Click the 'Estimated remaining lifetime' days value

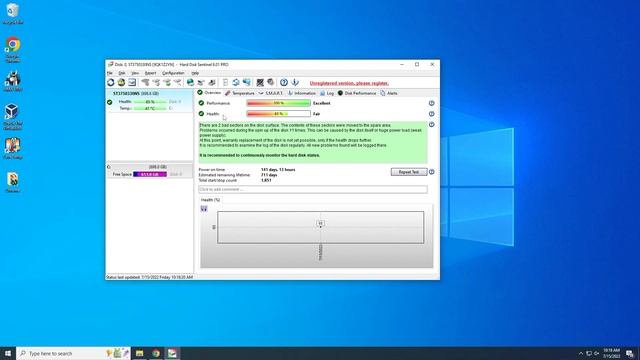point(269,175)
